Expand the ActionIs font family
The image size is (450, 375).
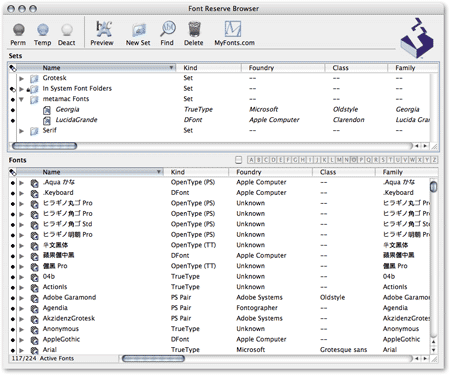coord(22,287)
